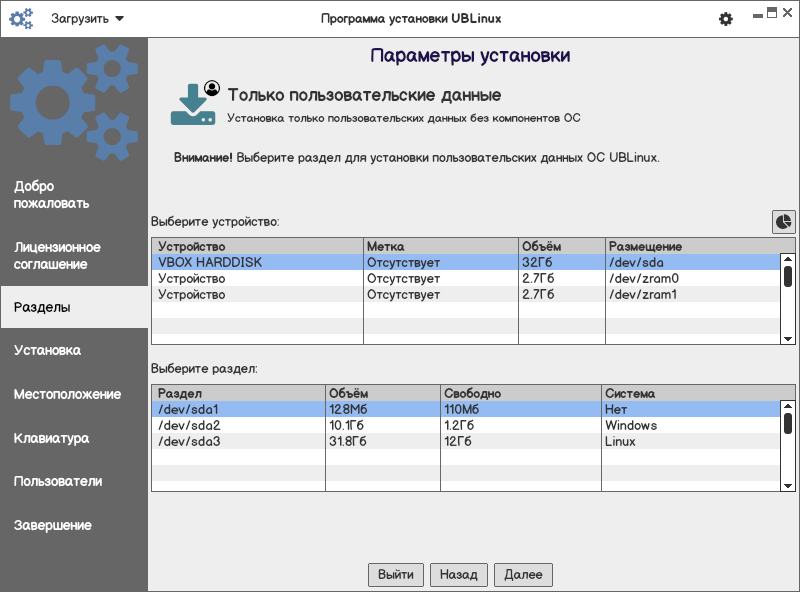The width and height of the screenshot is (800, 592).
Task: Sort devices by Метка column header
Action: [441, 246]
